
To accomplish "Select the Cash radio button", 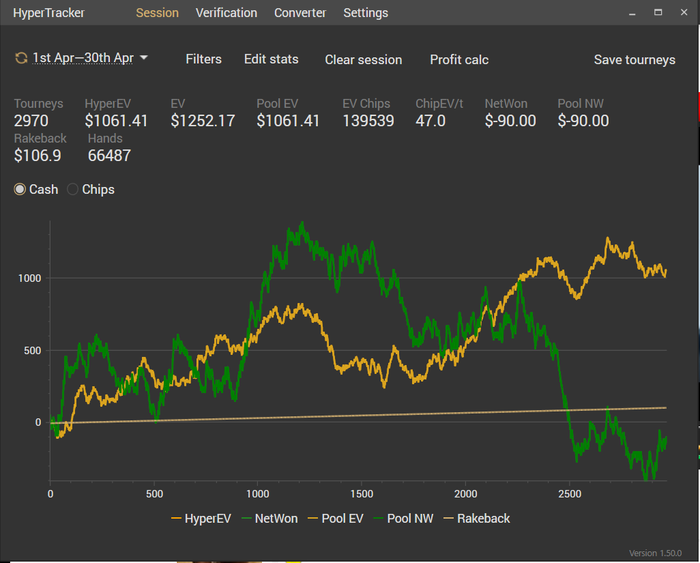I will point(20,189).
